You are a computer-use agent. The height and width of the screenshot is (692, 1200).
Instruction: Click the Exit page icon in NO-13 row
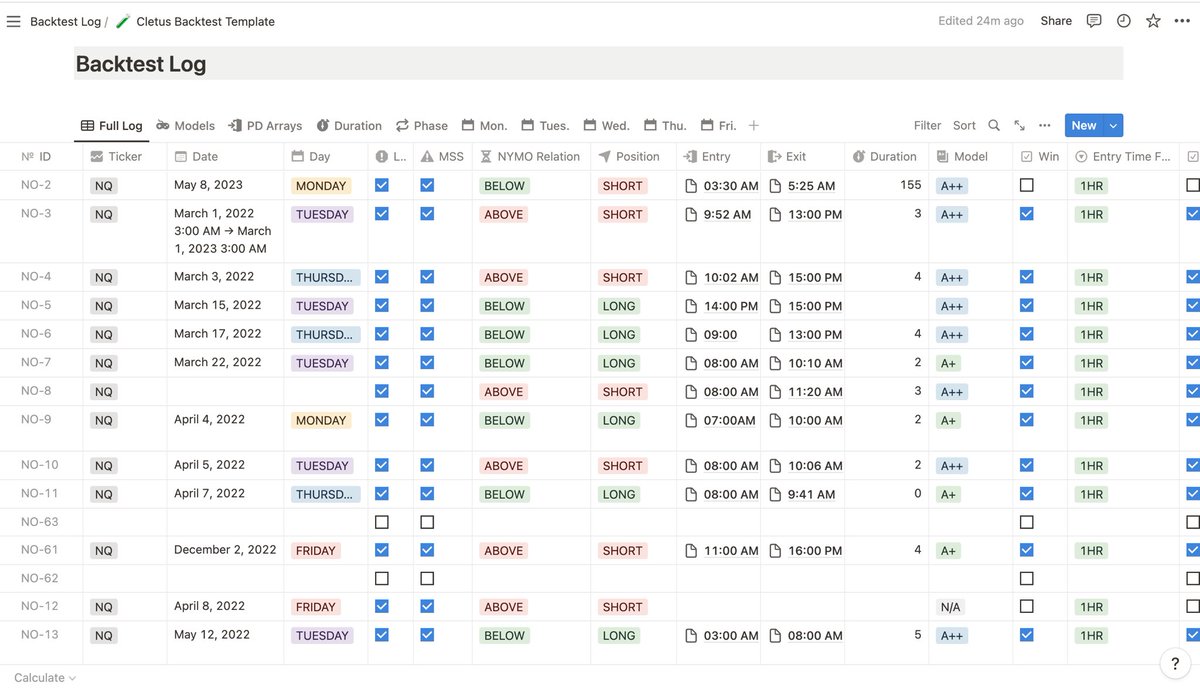click(775, 636)
